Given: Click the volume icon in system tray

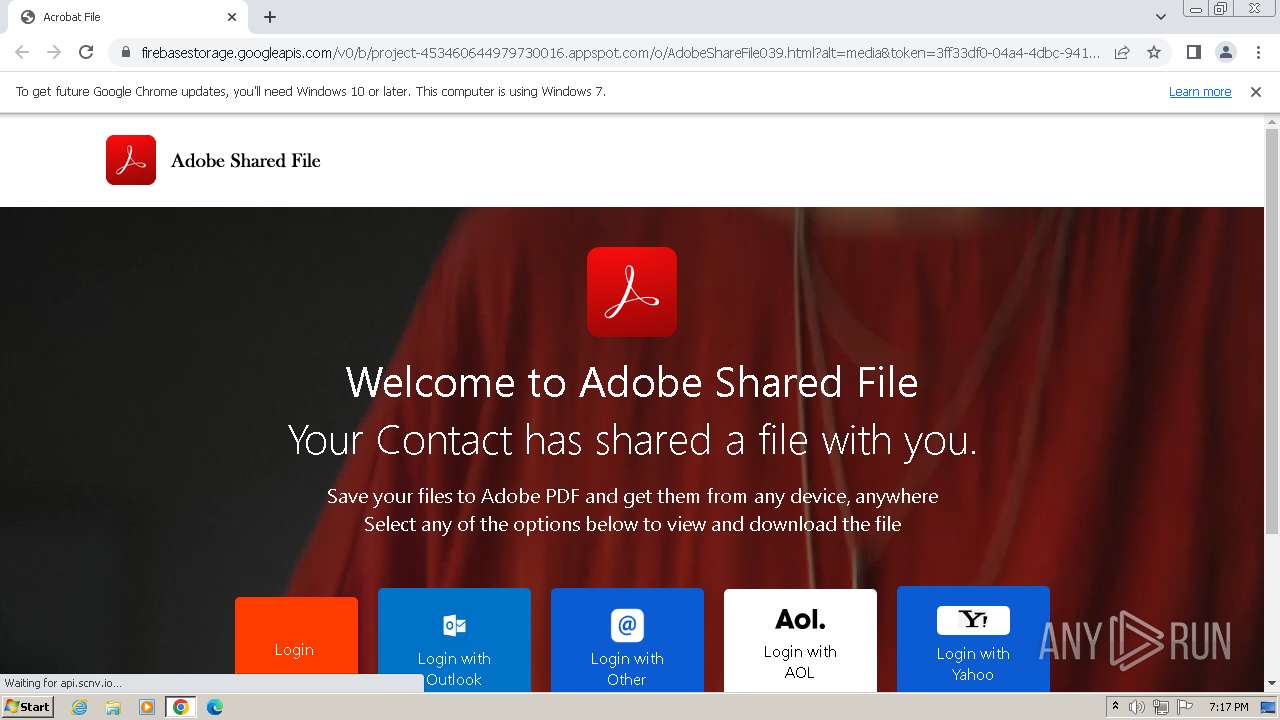Looking at the screenshot, I should [1137, 707].
